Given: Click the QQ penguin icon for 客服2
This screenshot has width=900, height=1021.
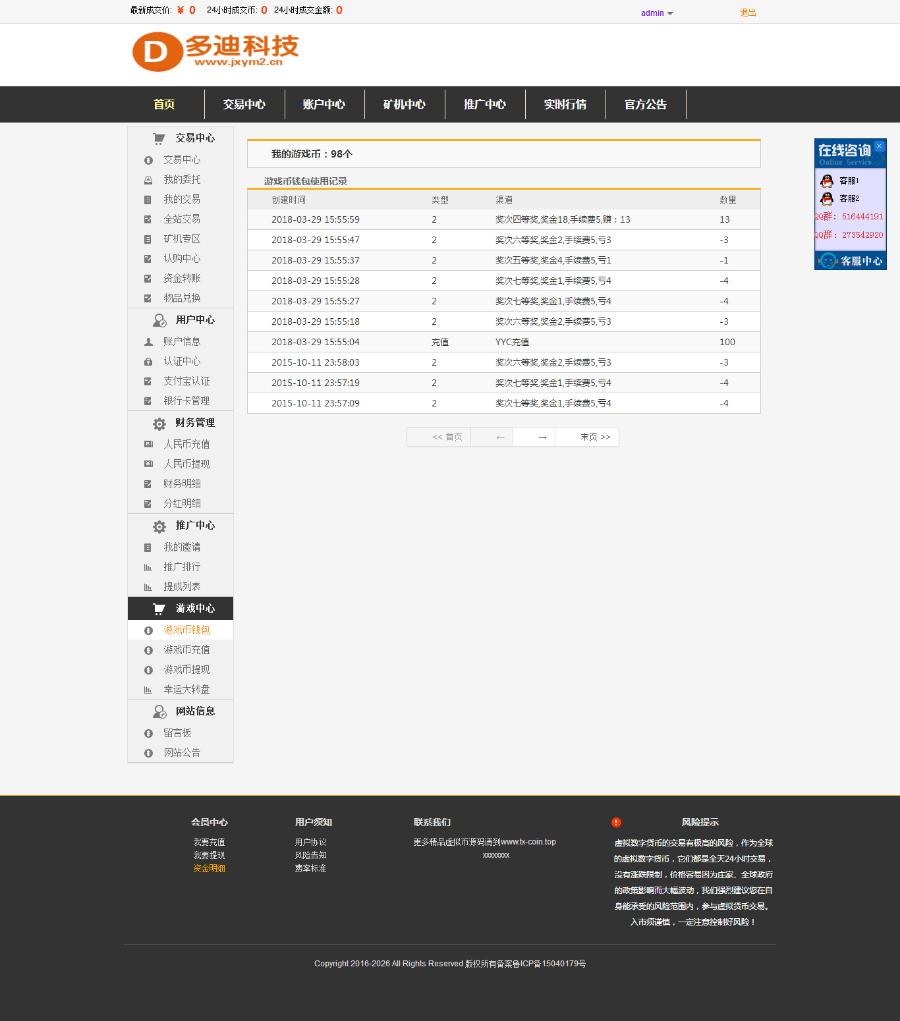Looking at the screenshot, I should pos(826,198).
